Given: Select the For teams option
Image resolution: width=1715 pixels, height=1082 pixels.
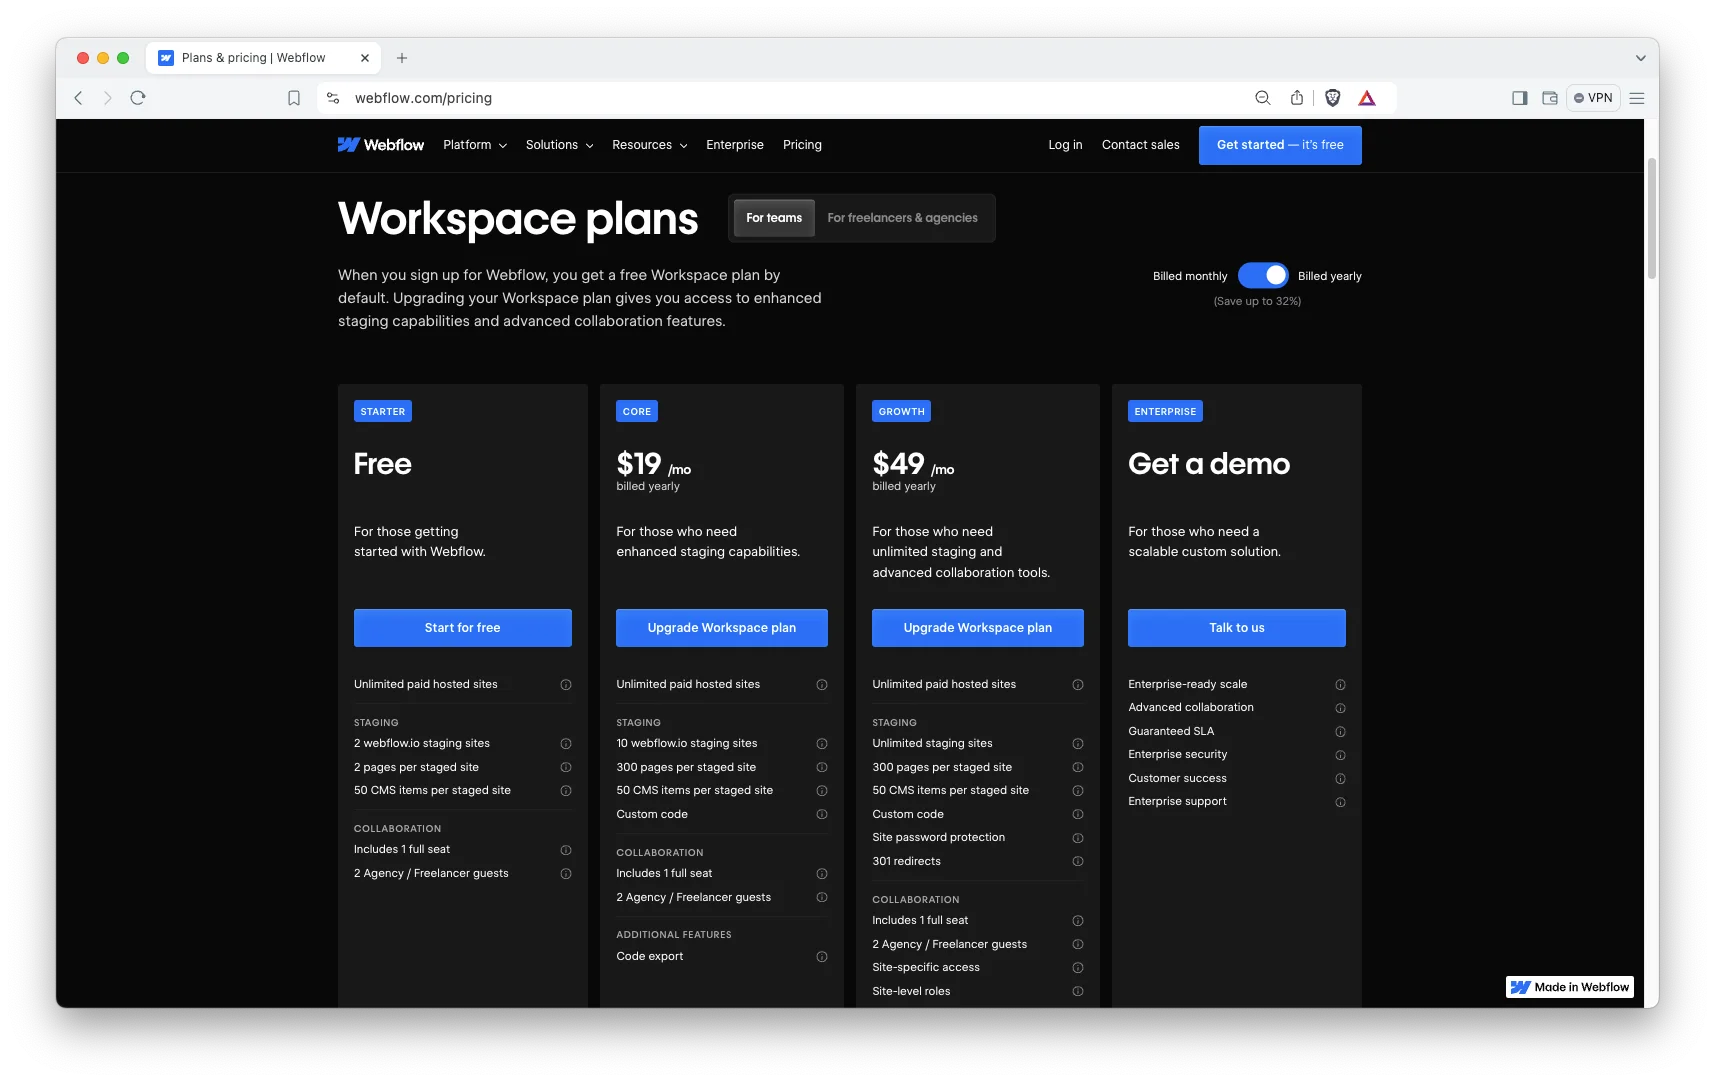Looking at the screenshot, I should (x=773, y=218).
